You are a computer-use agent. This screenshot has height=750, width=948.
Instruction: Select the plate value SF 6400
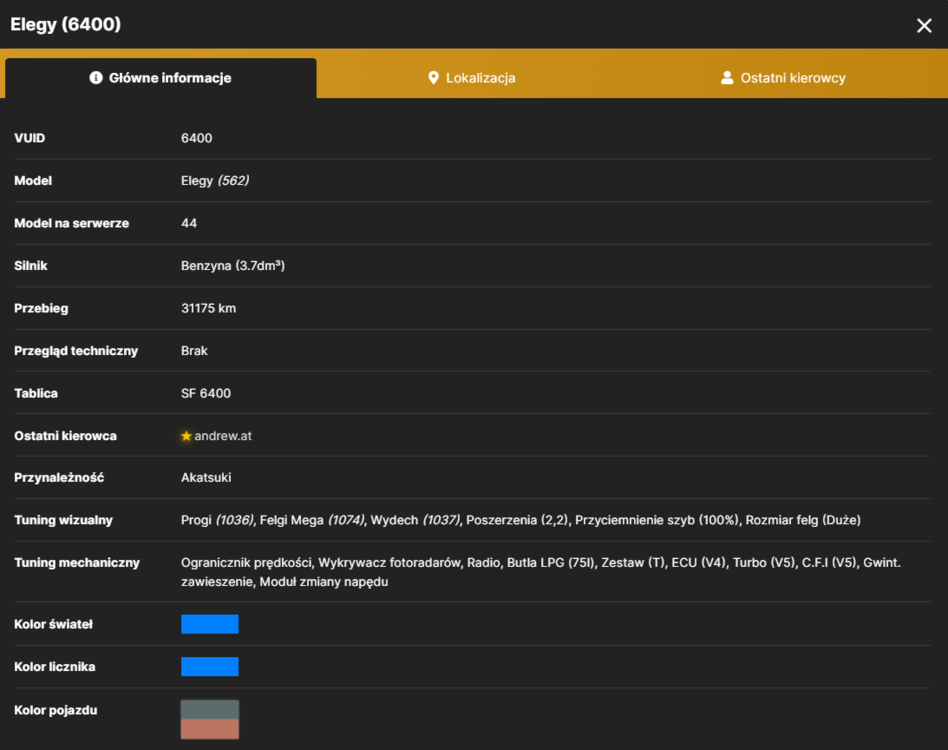point(206,393)
